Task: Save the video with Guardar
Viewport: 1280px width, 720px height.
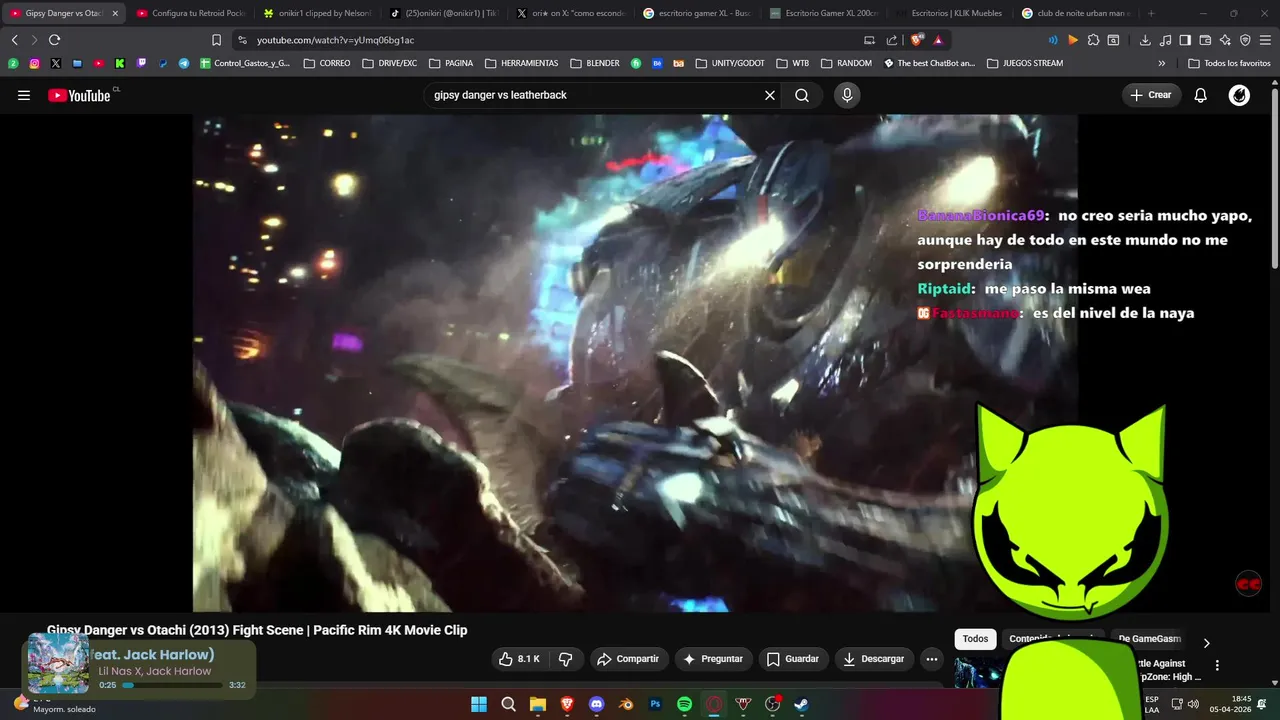Action: click(792, 659)
